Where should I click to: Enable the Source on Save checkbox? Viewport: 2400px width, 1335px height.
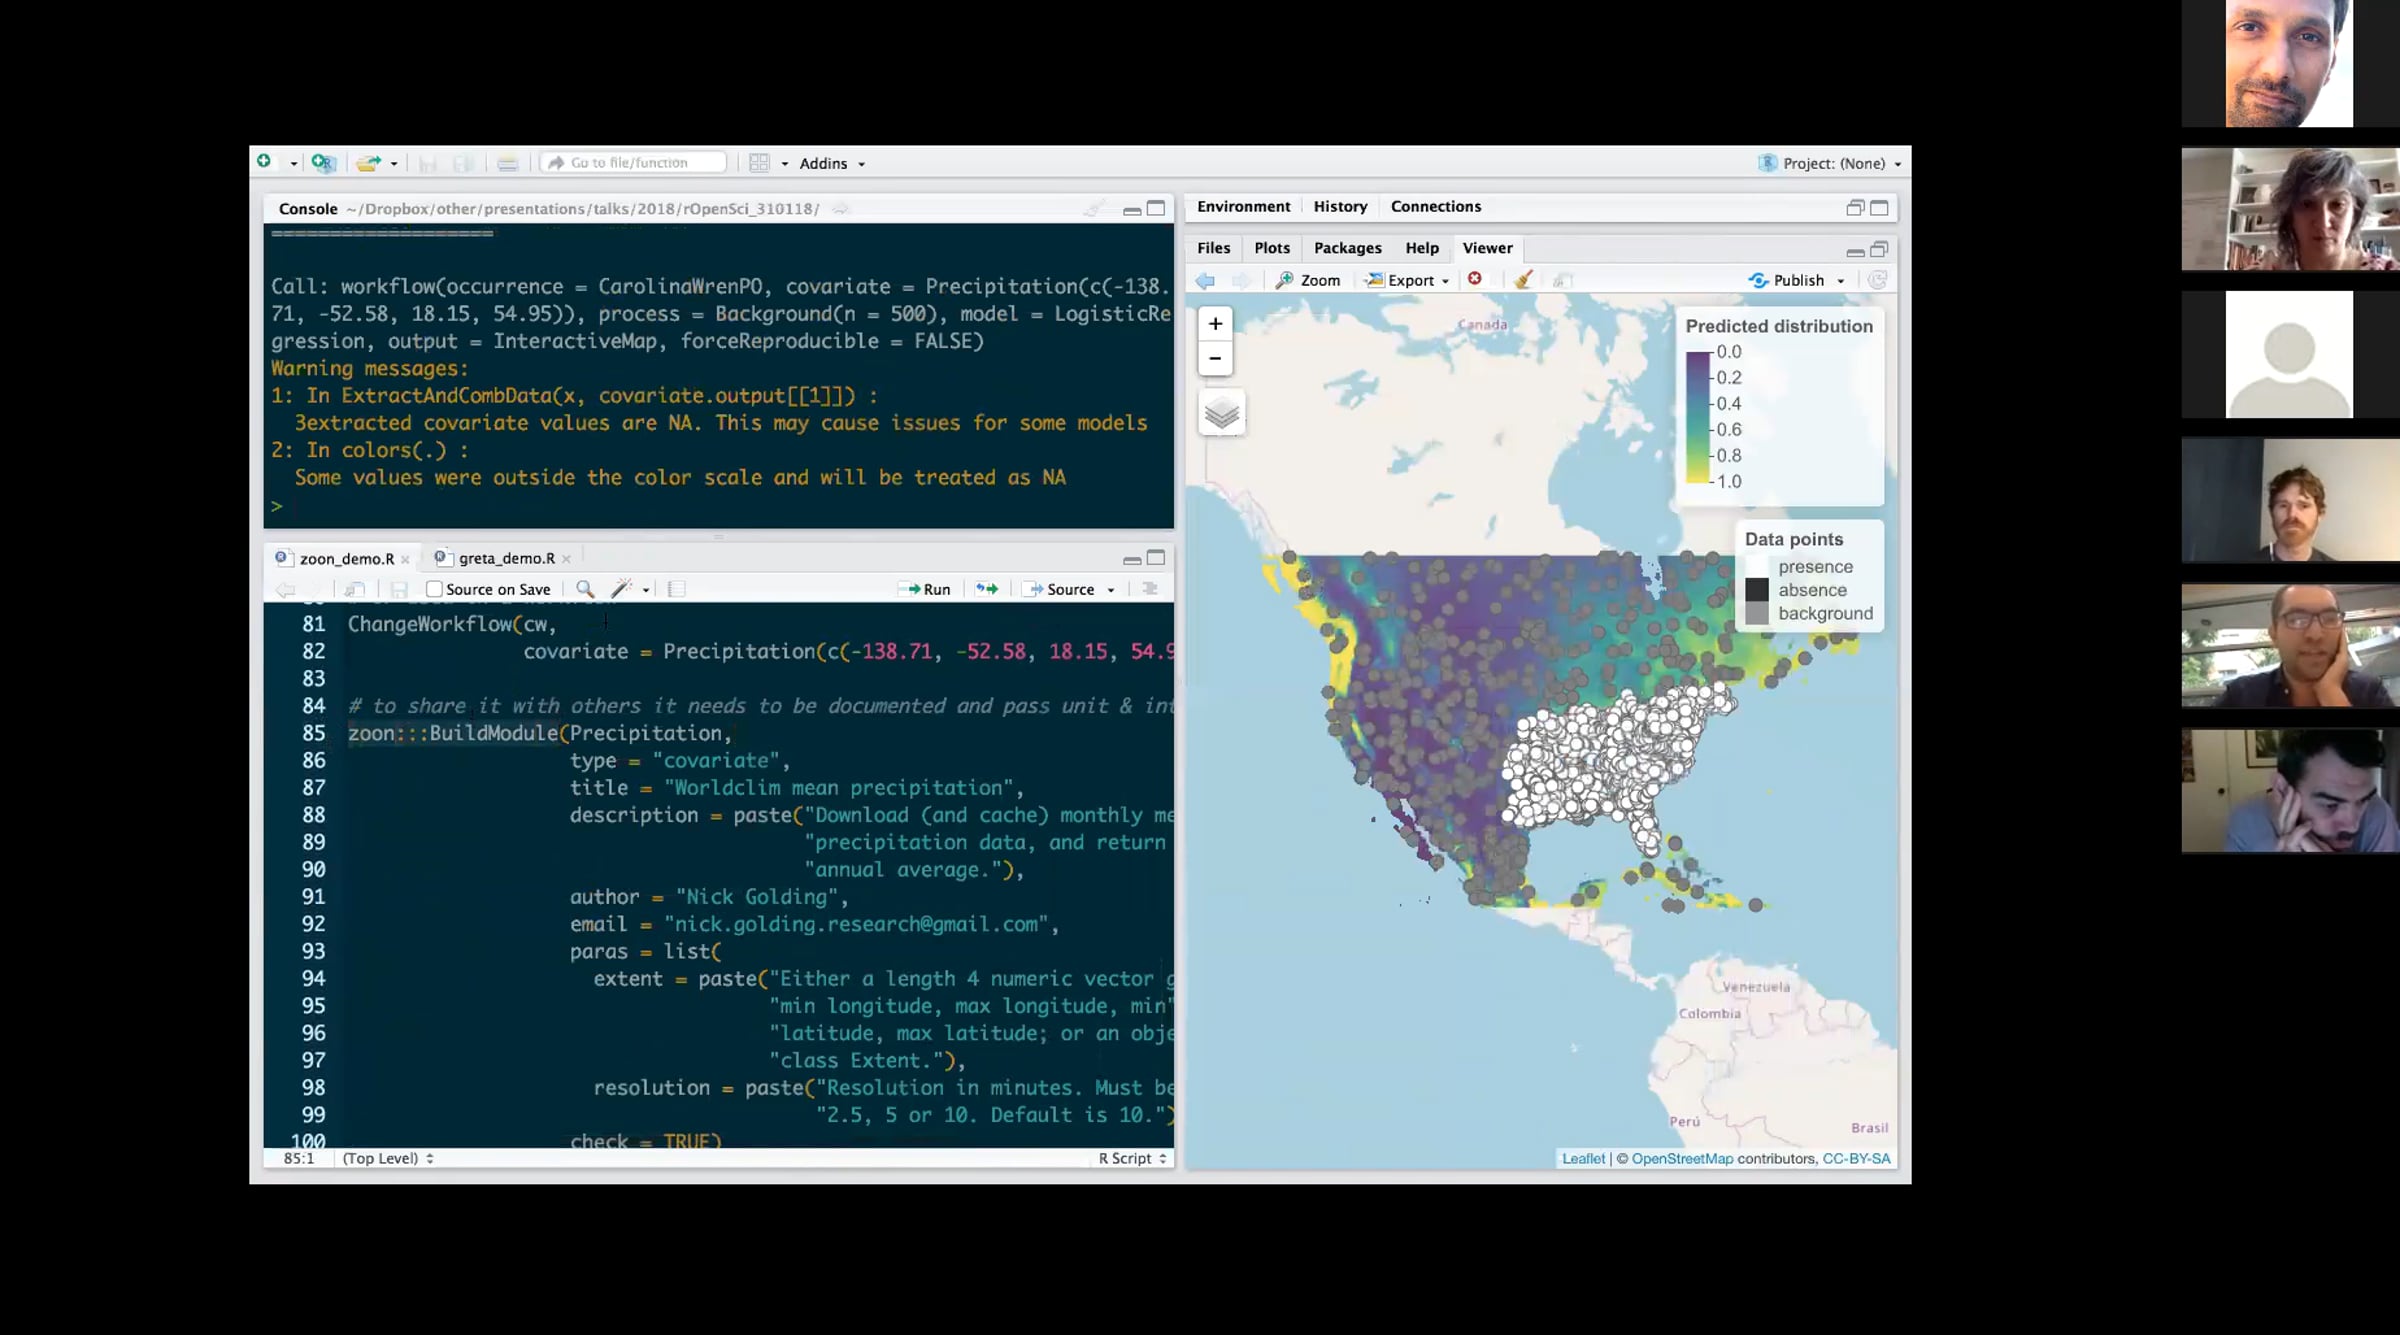click(x=434, y=589)
